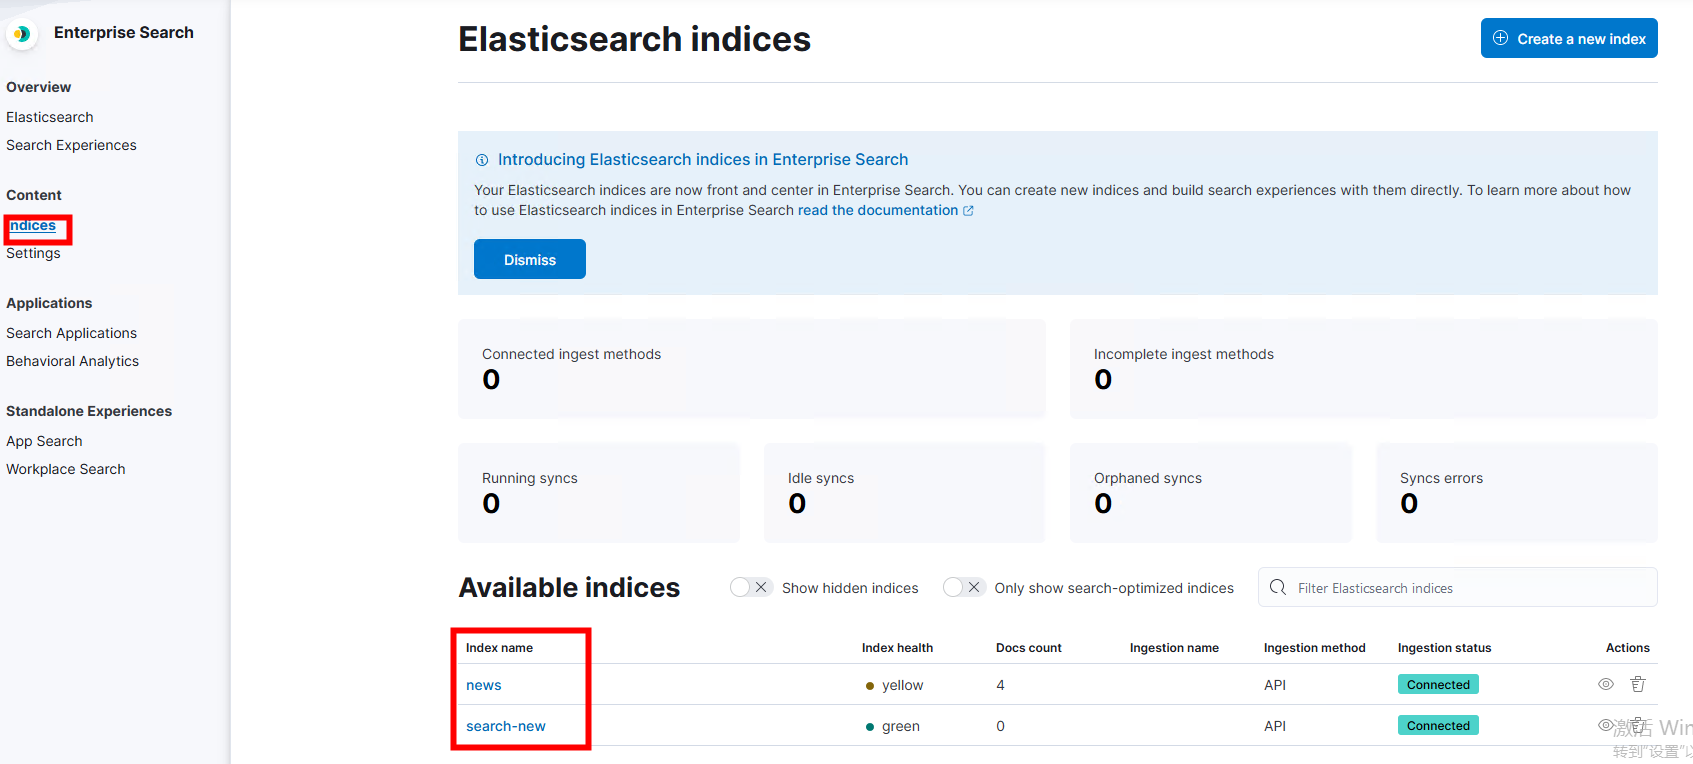View the news index eye icon
Image resolution: width=1693 pixels, height=764 pixels.
click(x=1606, y=684)
